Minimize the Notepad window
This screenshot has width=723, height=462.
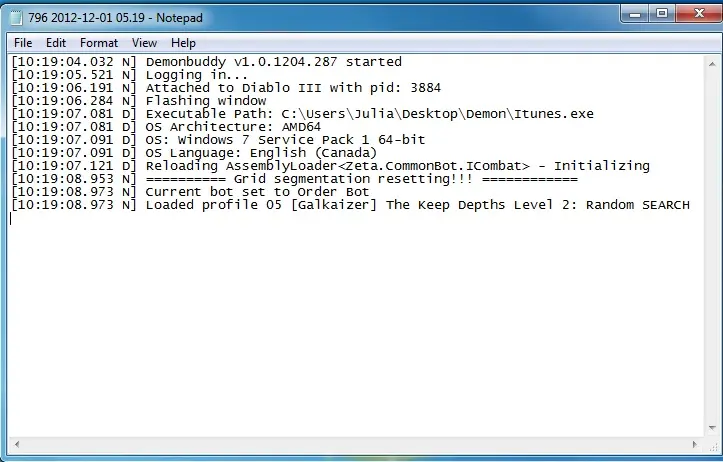[635, 14]
